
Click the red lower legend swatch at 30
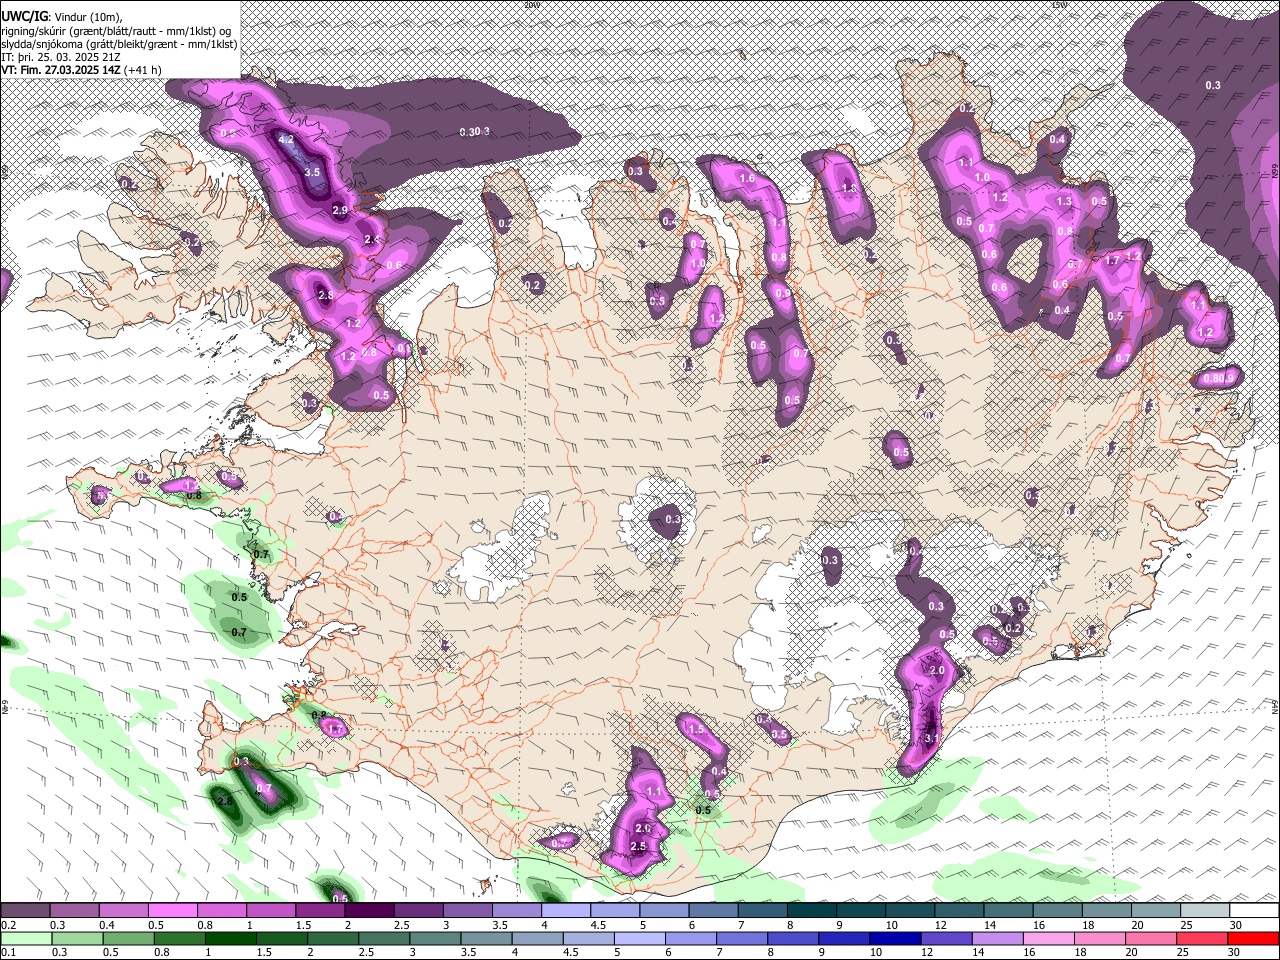(x=1255, y=938)
